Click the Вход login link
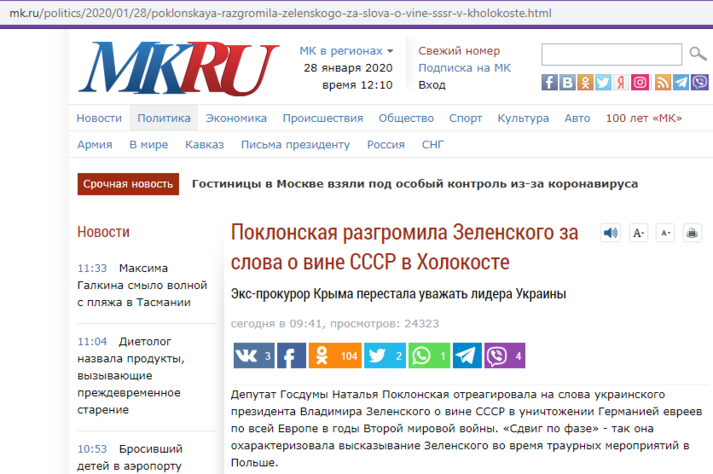This screenshot has width=713, height=474. [432, 85]
